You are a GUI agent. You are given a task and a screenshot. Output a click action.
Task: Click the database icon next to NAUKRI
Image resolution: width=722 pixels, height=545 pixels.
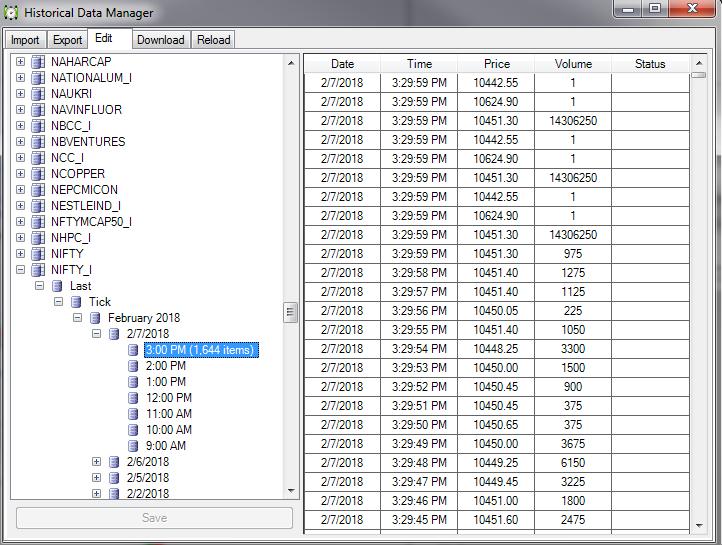click(x=39, y=94)
